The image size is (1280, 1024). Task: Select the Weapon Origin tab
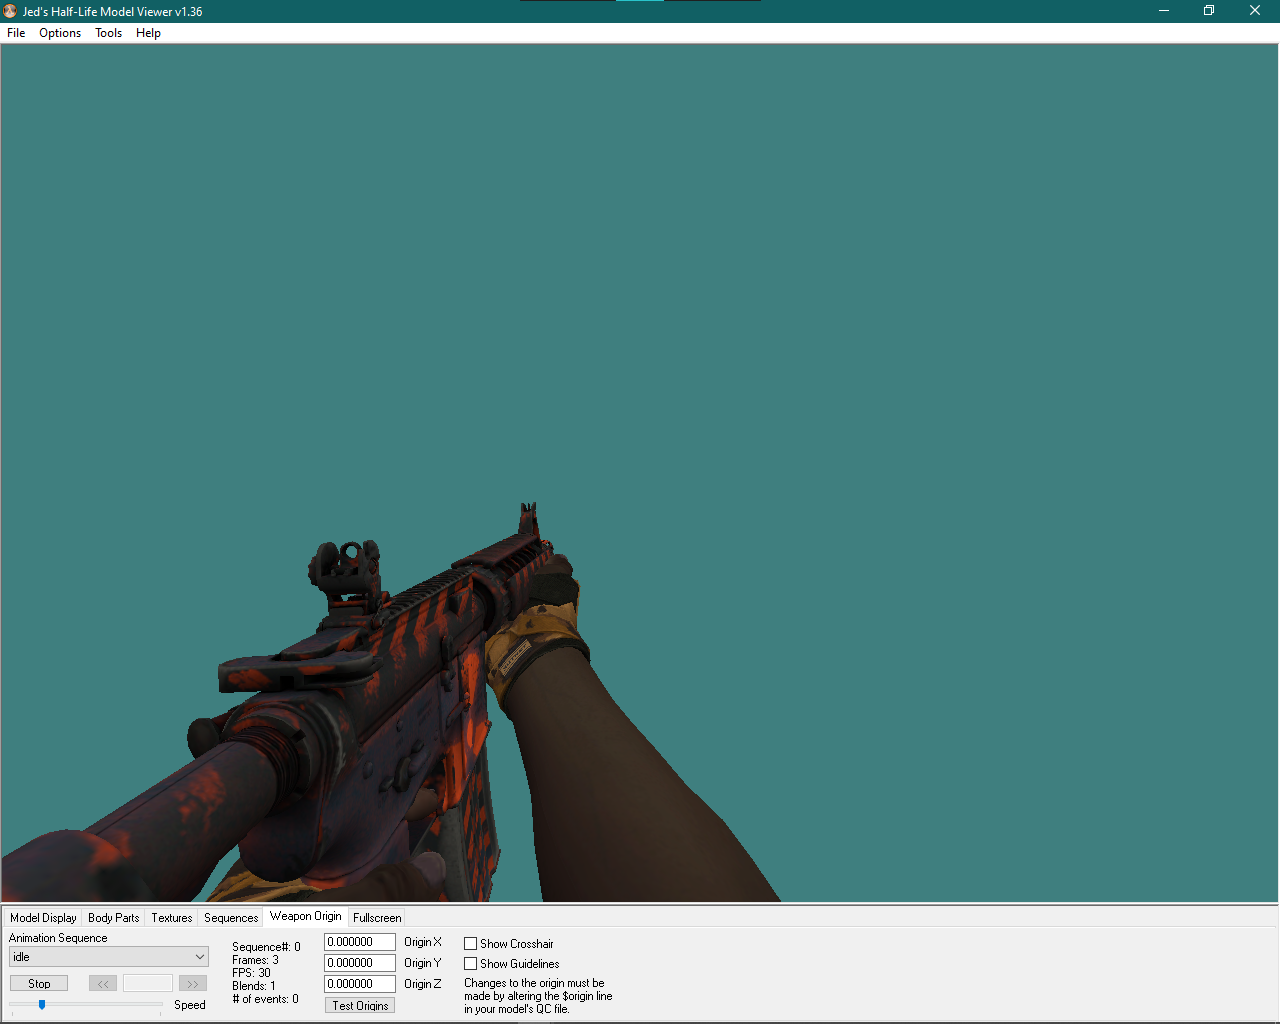point(306,916)
